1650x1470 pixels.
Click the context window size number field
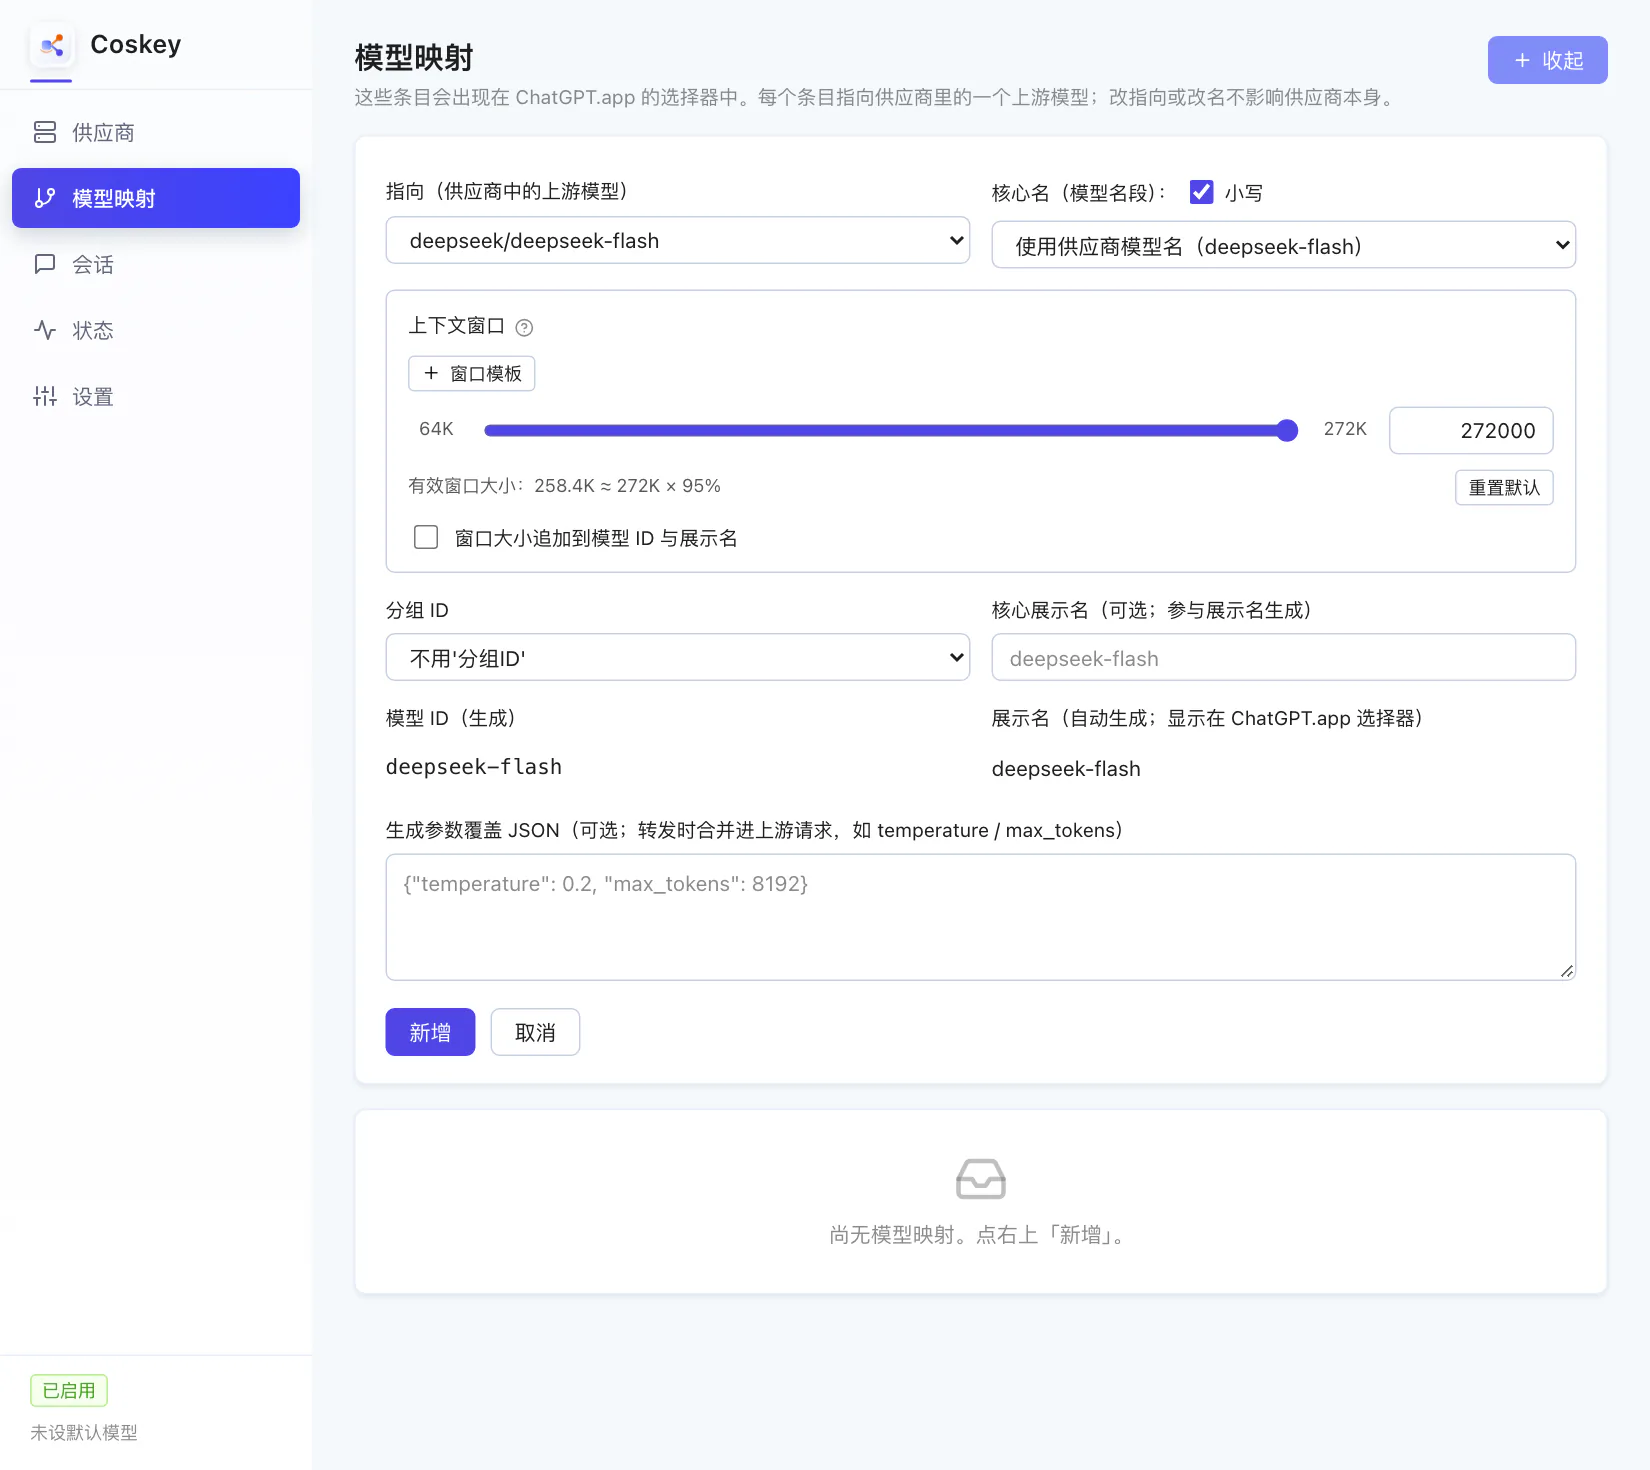coord(1471,430)
